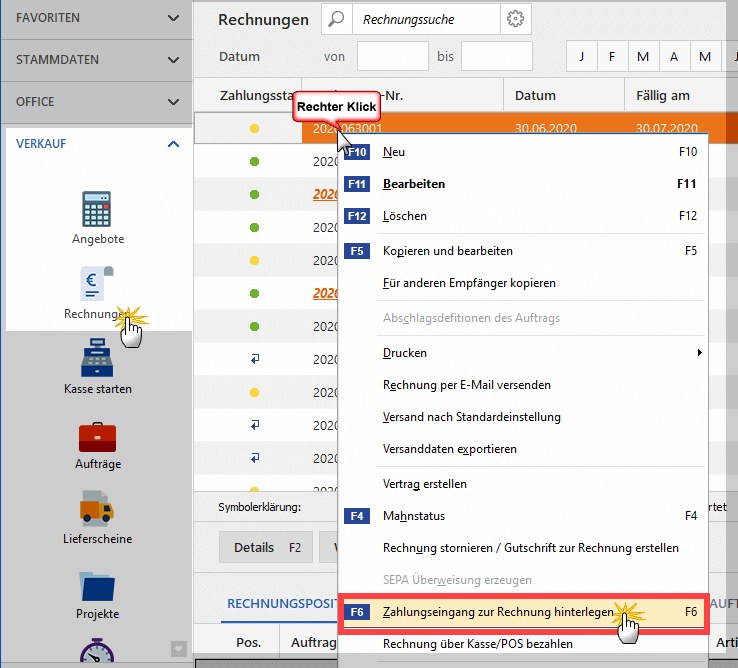
Task: Open Lieferscheine delivery truck icon
Action: pos(96,507)
